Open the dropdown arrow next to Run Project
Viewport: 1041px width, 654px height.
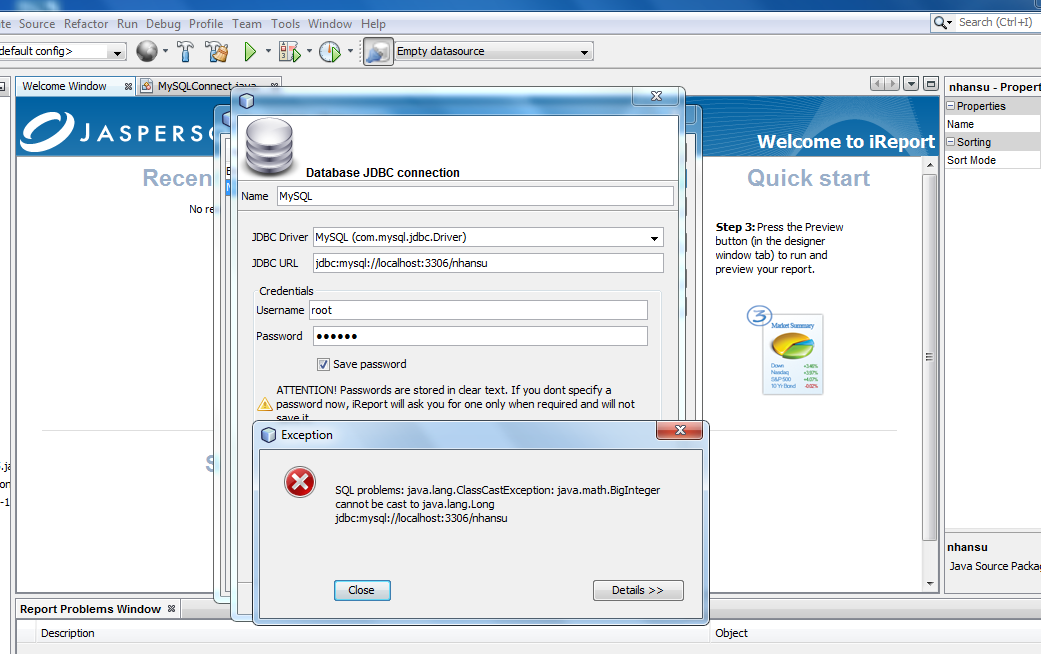pos(268,50)
